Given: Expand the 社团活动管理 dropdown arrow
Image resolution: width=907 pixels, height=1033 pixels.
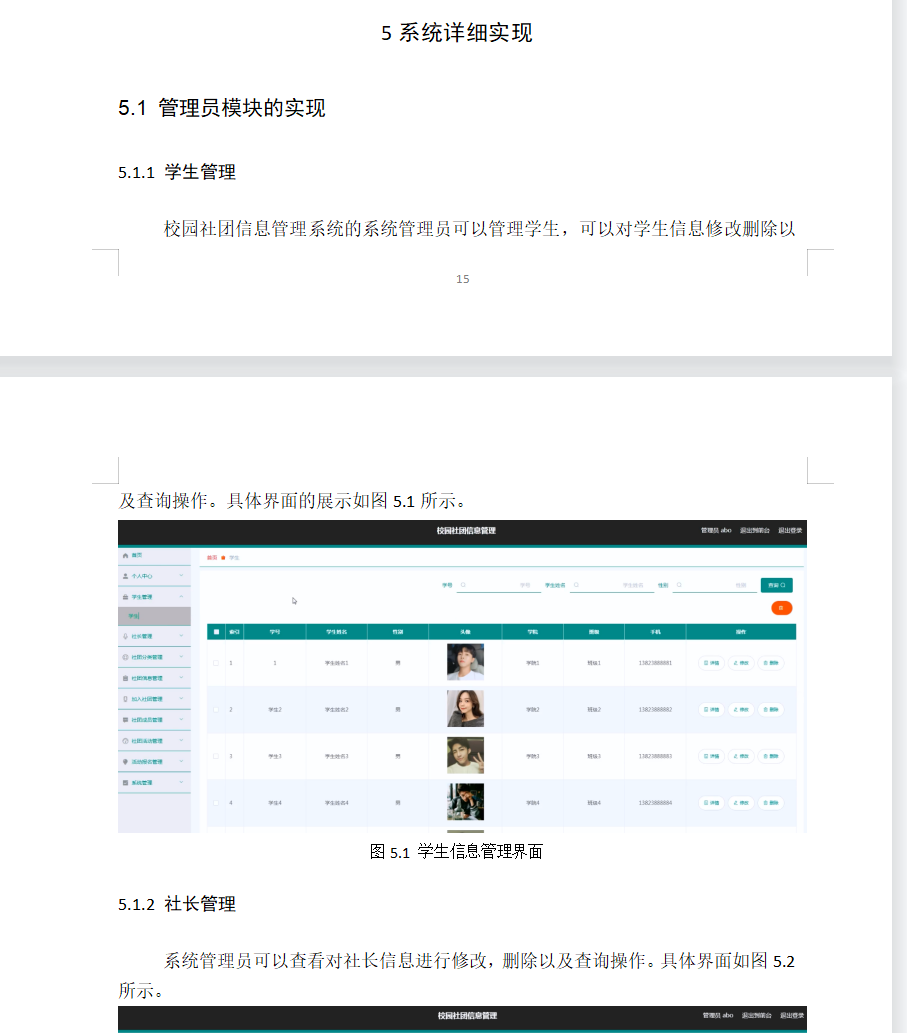Looking at the screenshot, I should [180, 741].
